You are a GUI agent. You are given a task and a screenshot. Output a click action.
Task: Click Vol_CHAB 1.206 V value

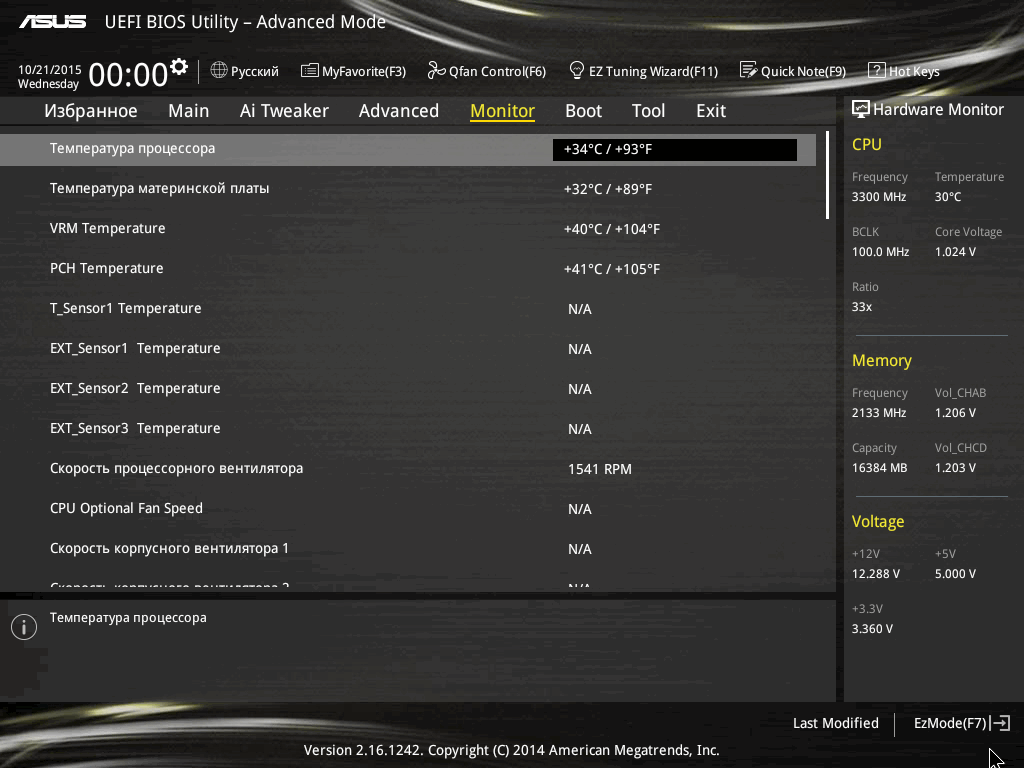coord(955,413)
